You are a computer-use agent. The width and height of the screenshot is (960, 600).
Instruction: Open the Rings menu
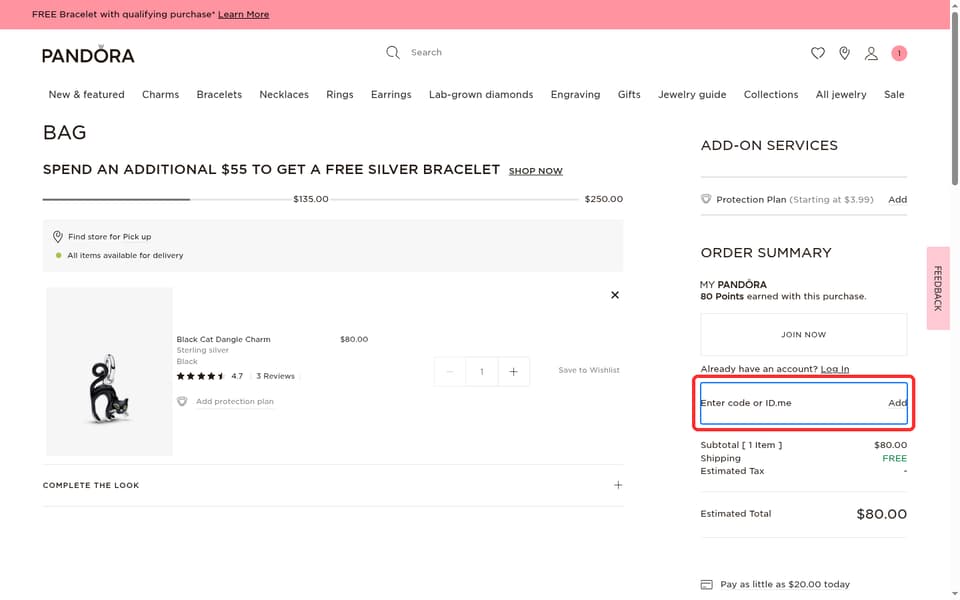pos(340,94)
